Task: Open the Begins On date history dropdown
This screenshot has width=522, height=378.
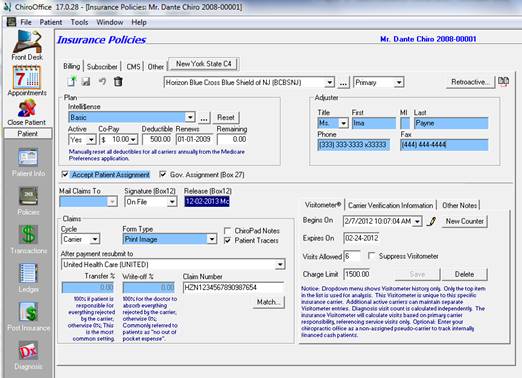Action: [x=417, y=221]
